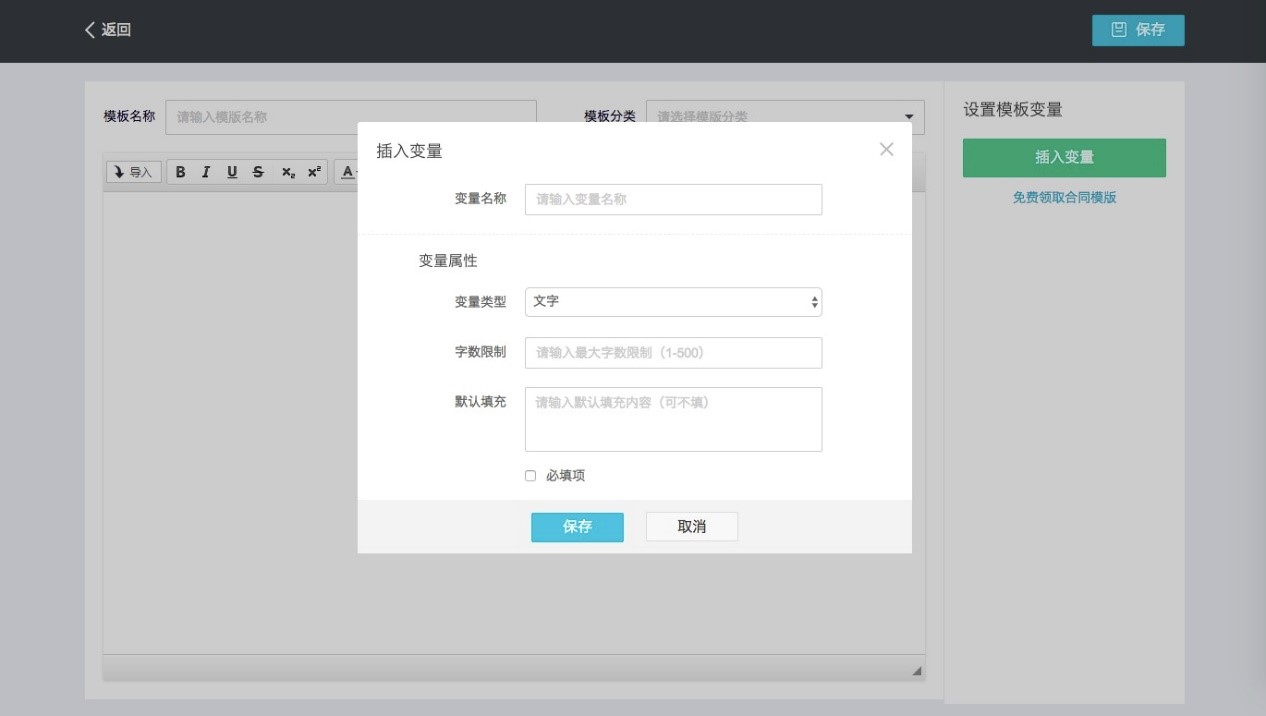Click the green 插入变量 button
Image resolution: width=1266 pixels, height=716 pixels.
tap(1064, 157)
